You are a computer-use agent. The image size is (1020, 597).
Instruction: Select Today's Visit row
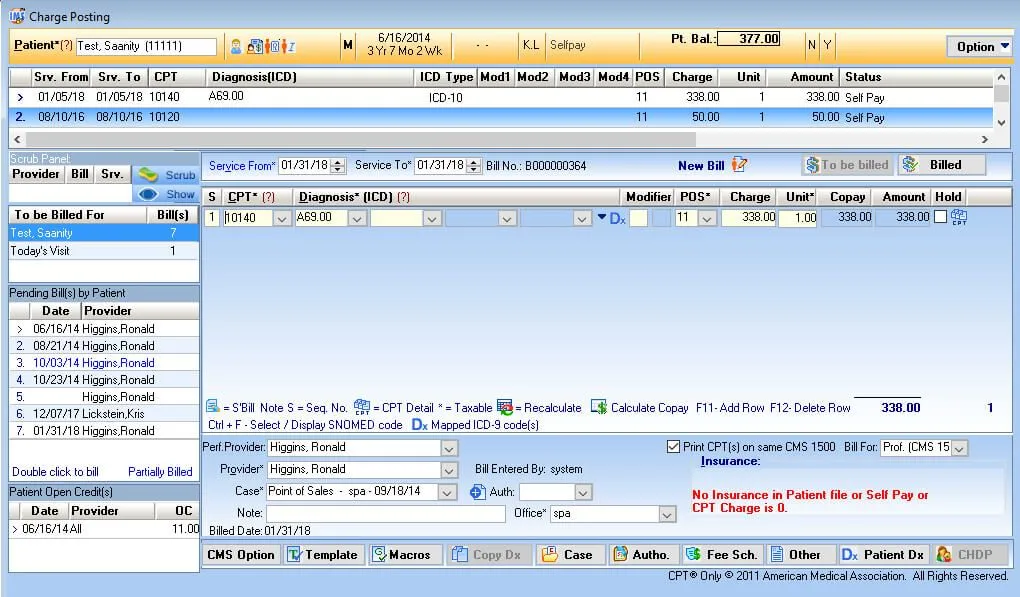click(103, 251)
